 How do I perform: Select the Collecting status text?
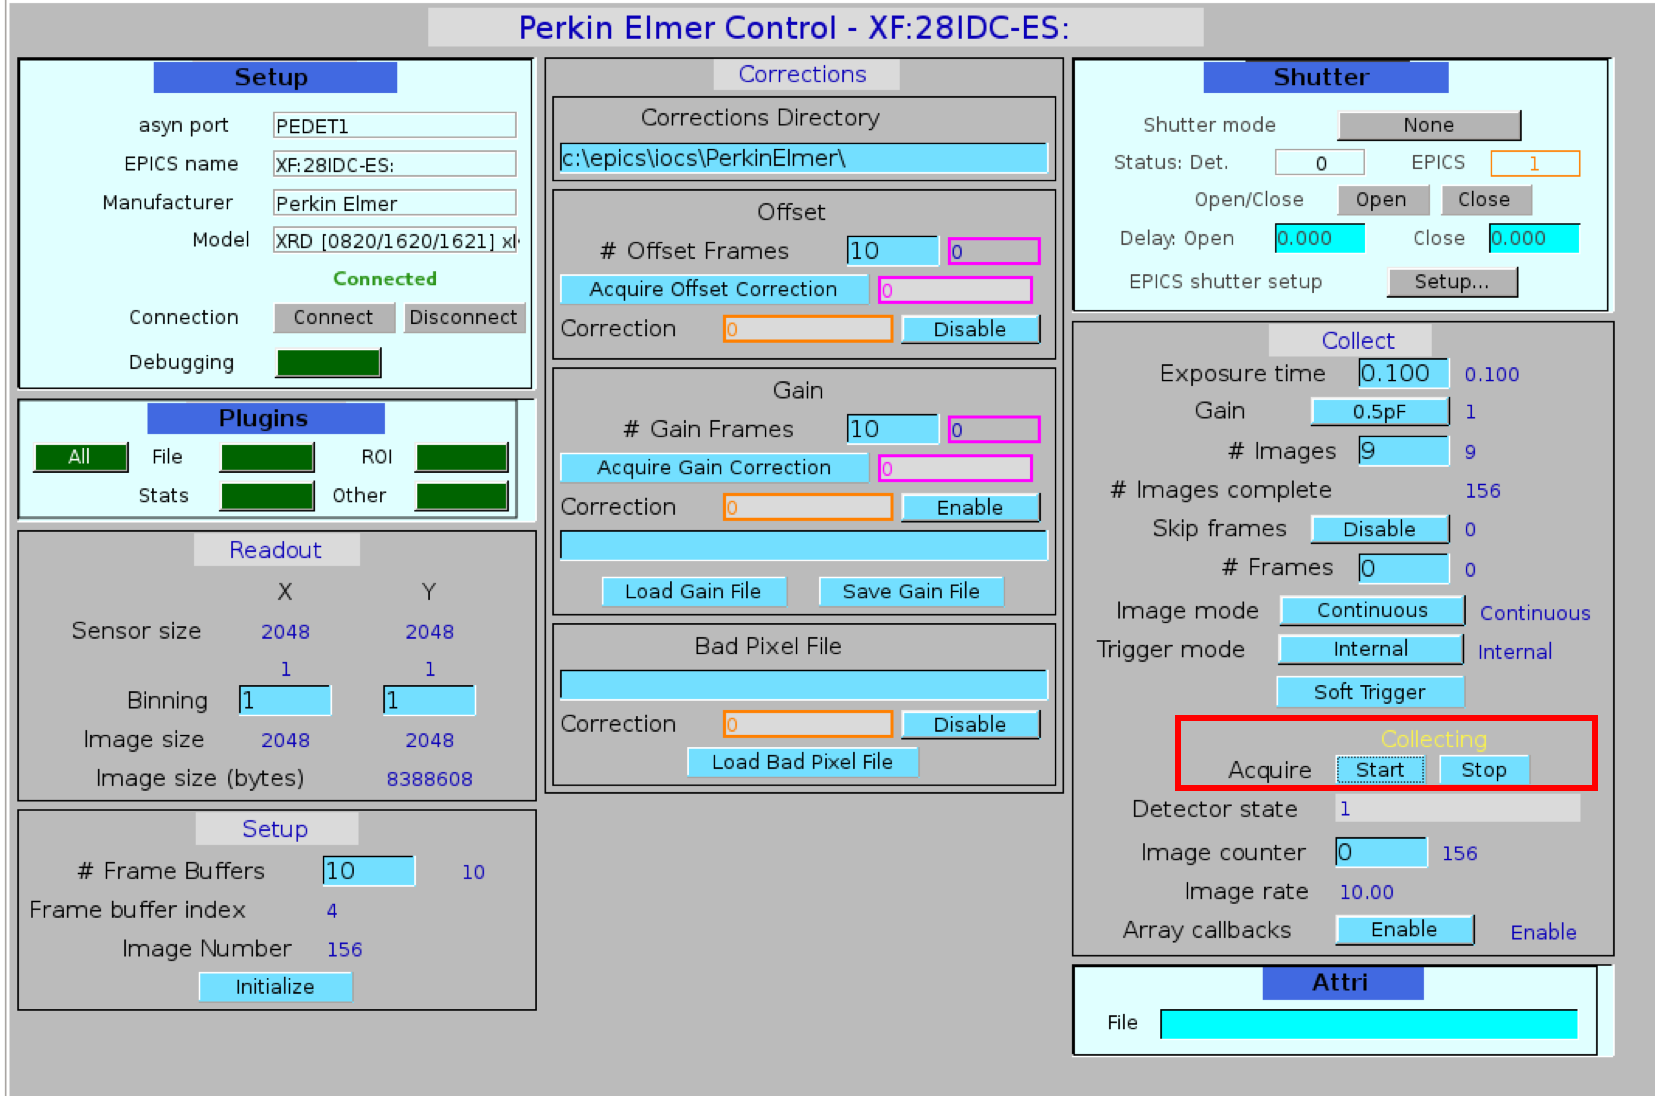click(1434, 739)
